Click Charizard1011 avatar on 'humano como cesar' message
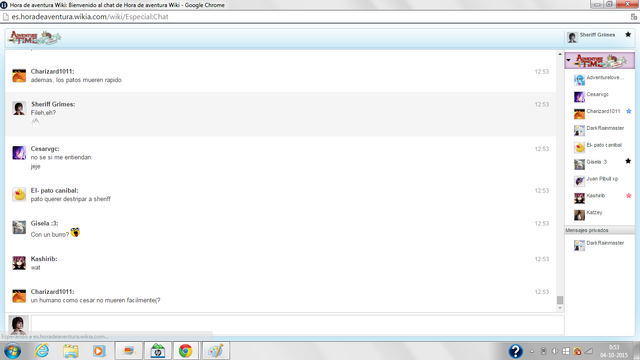The image size is (640, 360). click(x=19, y=296)
